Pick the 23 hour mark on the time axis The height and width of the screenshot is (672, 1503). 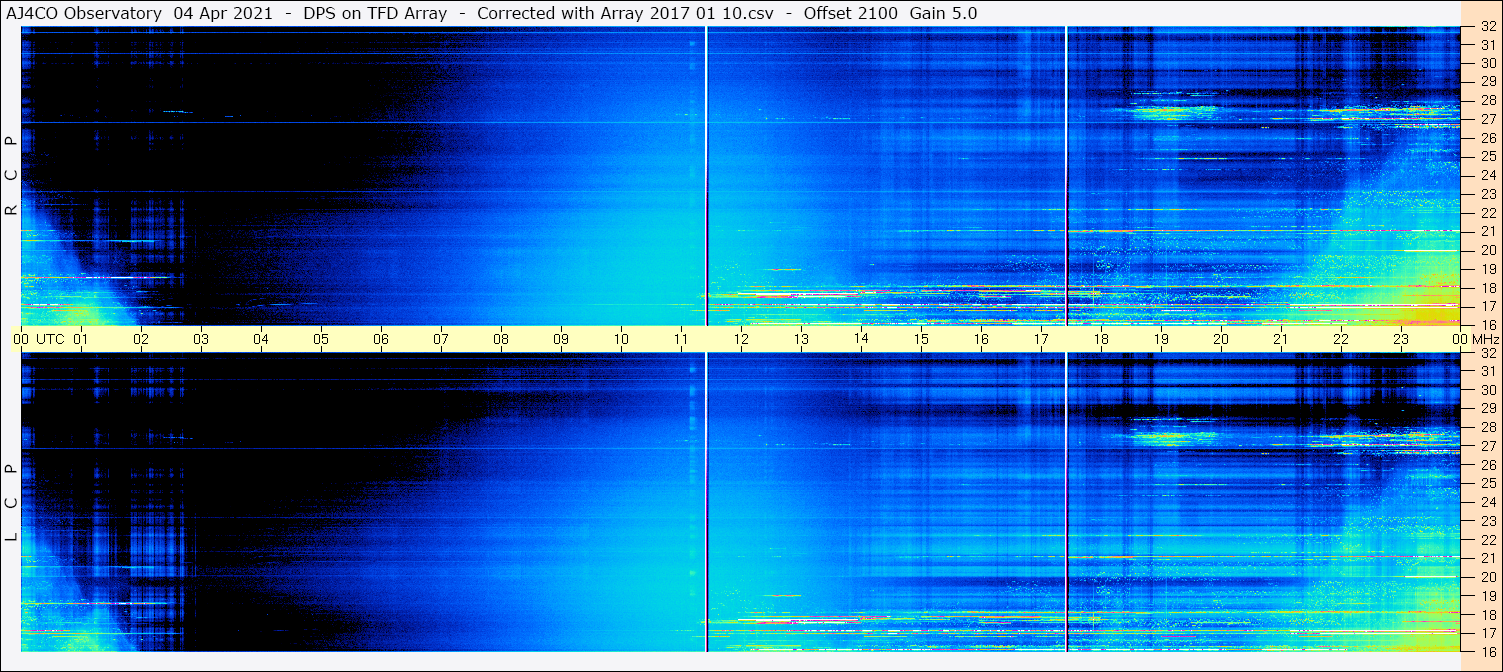[x=1401, y=339]
